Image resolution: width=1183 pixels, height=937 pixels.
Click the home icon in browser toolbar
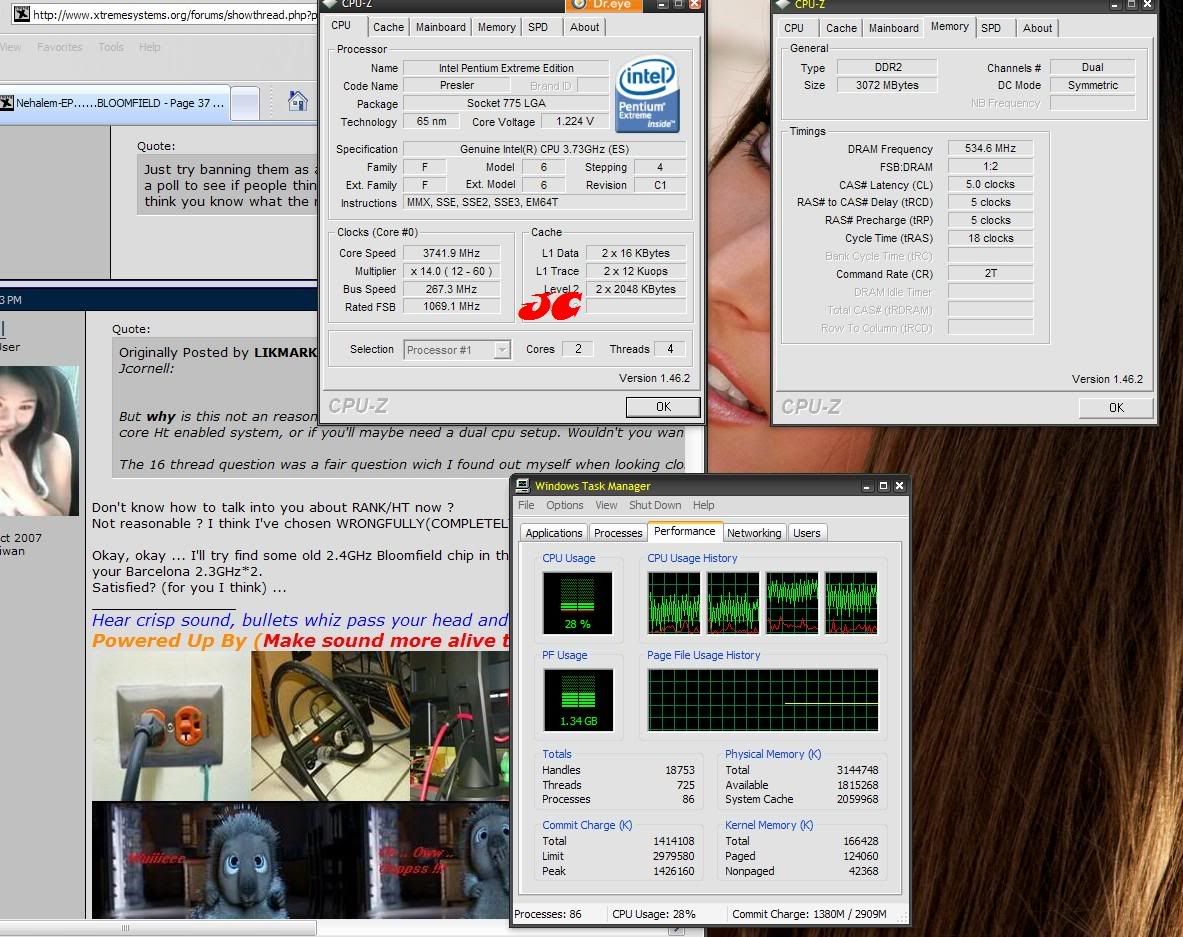[297, 101]
